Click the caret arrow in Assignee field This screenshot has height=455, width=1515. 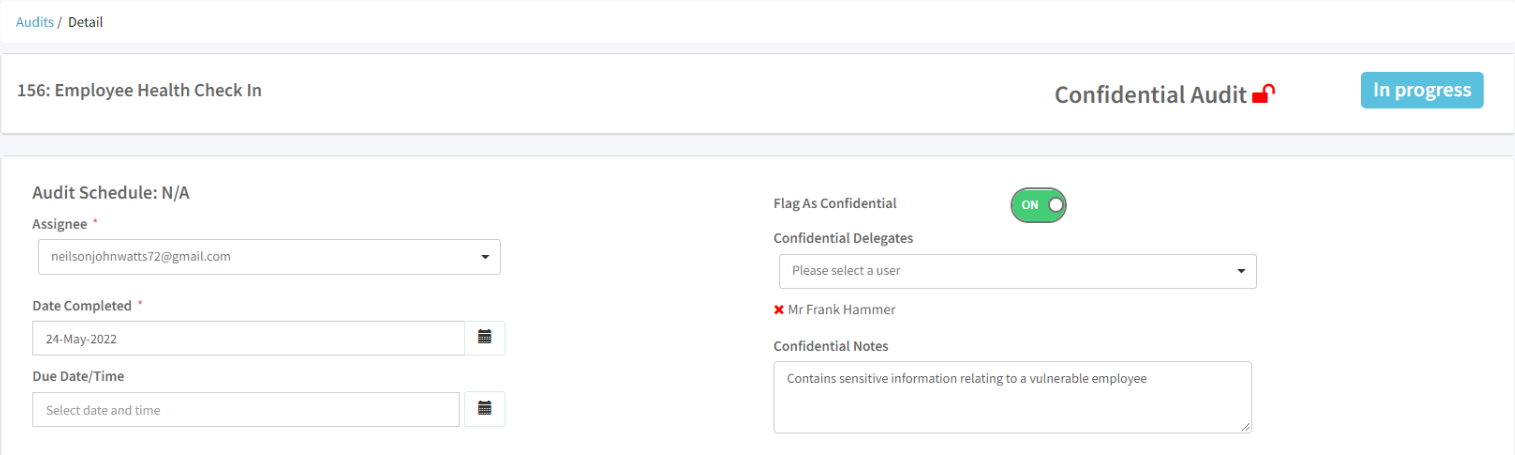coord(485,257)
